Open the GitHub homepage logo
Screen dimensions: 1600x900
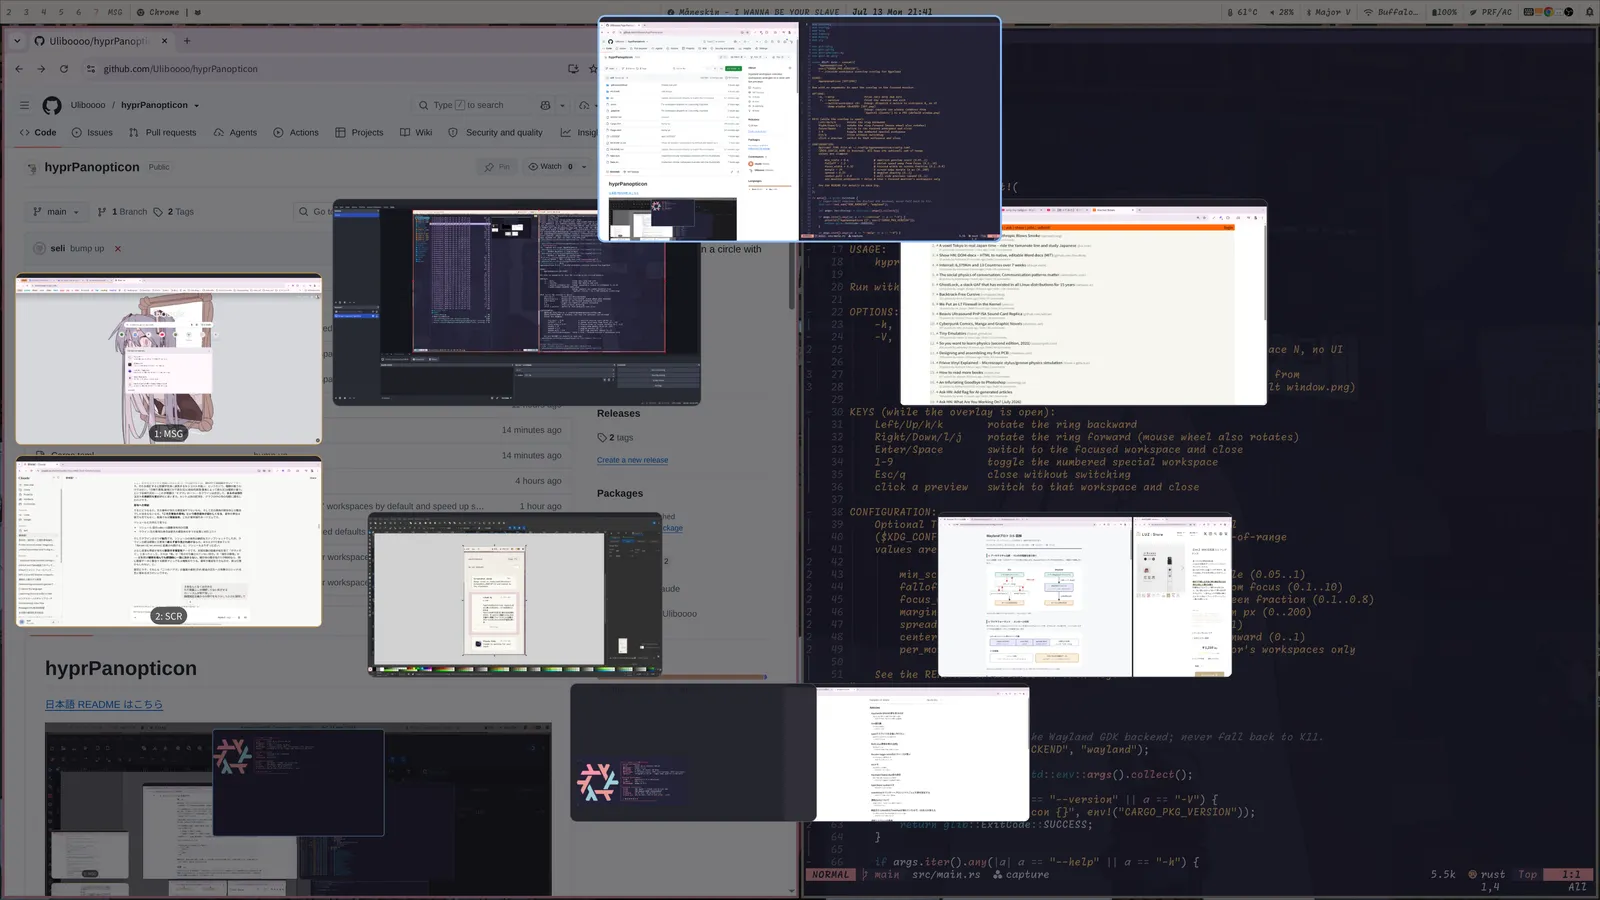pyautogui.click(x=52, y=105)
